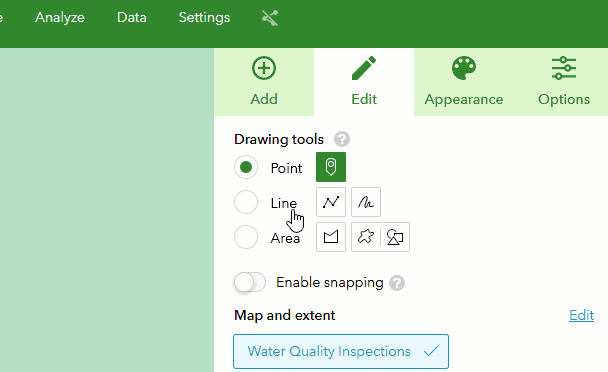Select the shapes area drawing tool icon
Viewport: 608px width, 372px height.
coord(395,237)
